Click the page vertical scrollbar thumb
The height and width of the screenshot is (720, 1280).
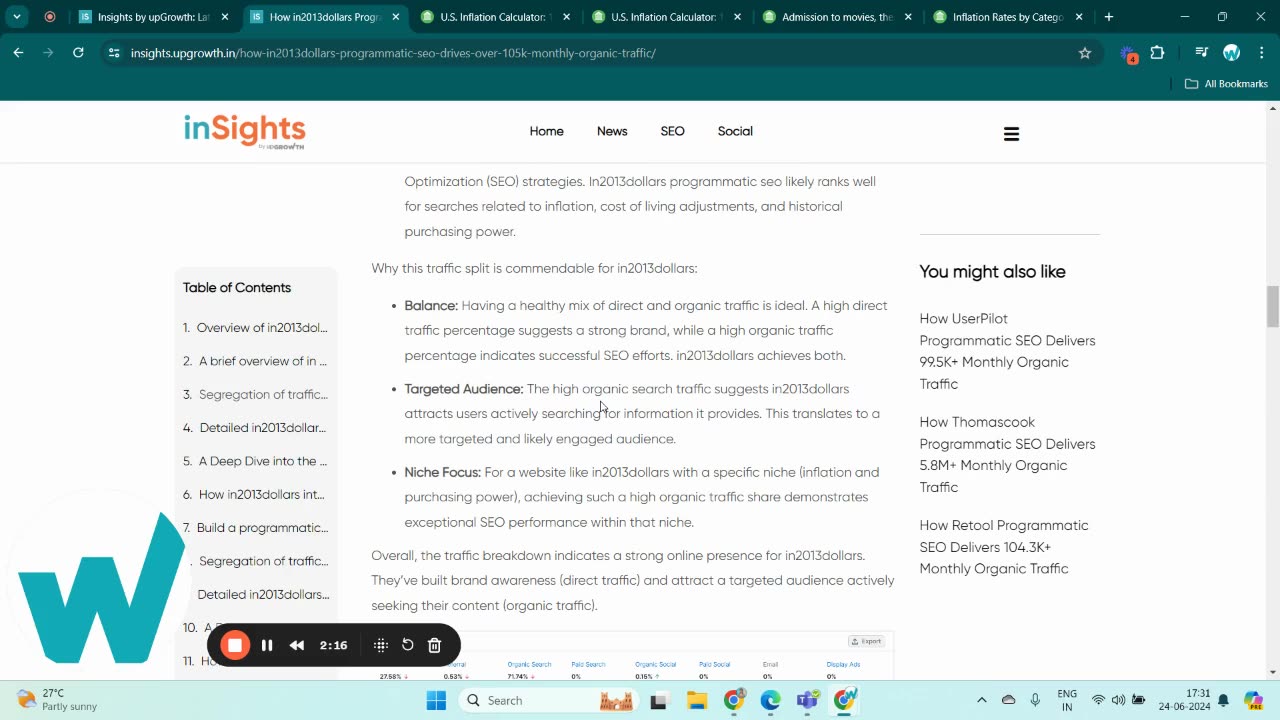point(1272,306)
